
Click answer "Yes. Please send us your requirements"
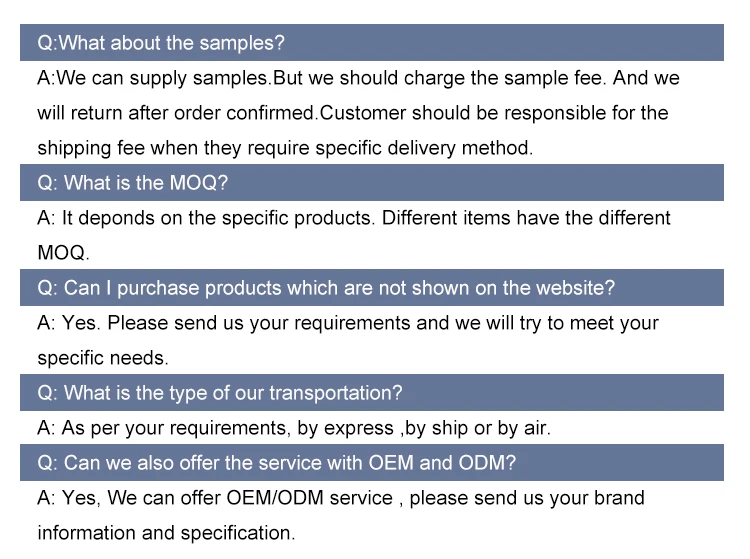[x=348, y=323]
